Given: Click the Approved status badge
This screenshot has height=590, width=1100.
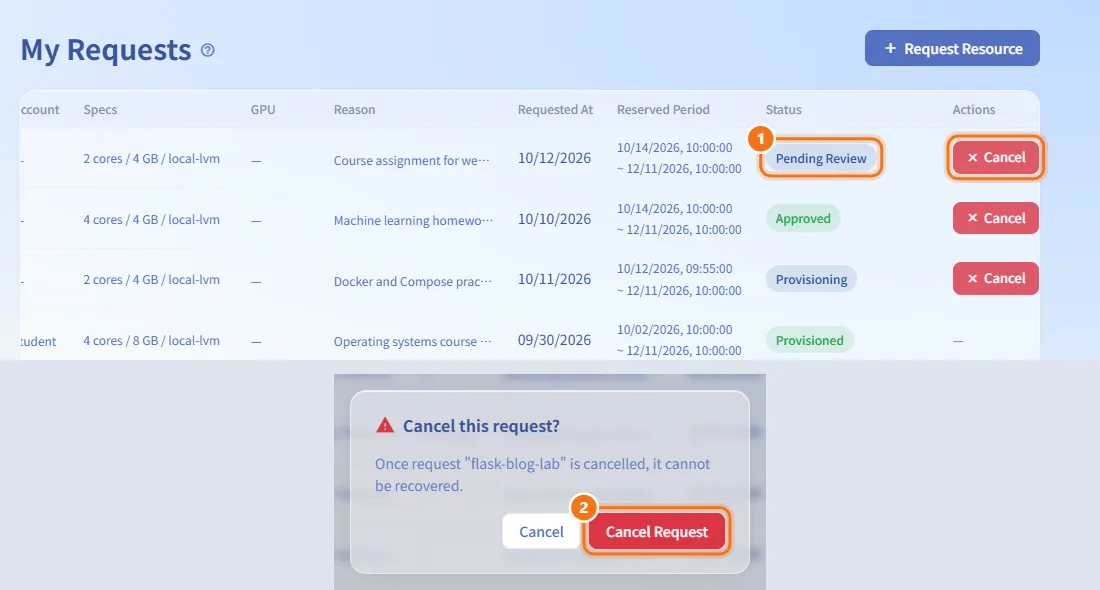Looking at the screenshot, I should (x=803, y=218).
